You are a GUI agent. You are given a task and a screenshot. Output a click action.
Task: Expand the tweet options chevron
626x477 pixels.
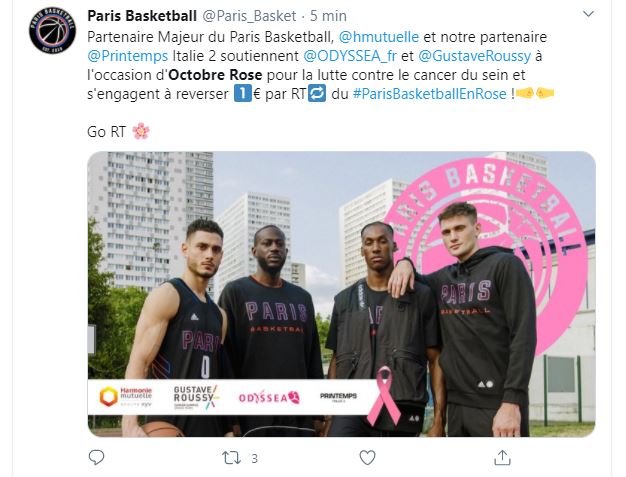coord(588,15)
